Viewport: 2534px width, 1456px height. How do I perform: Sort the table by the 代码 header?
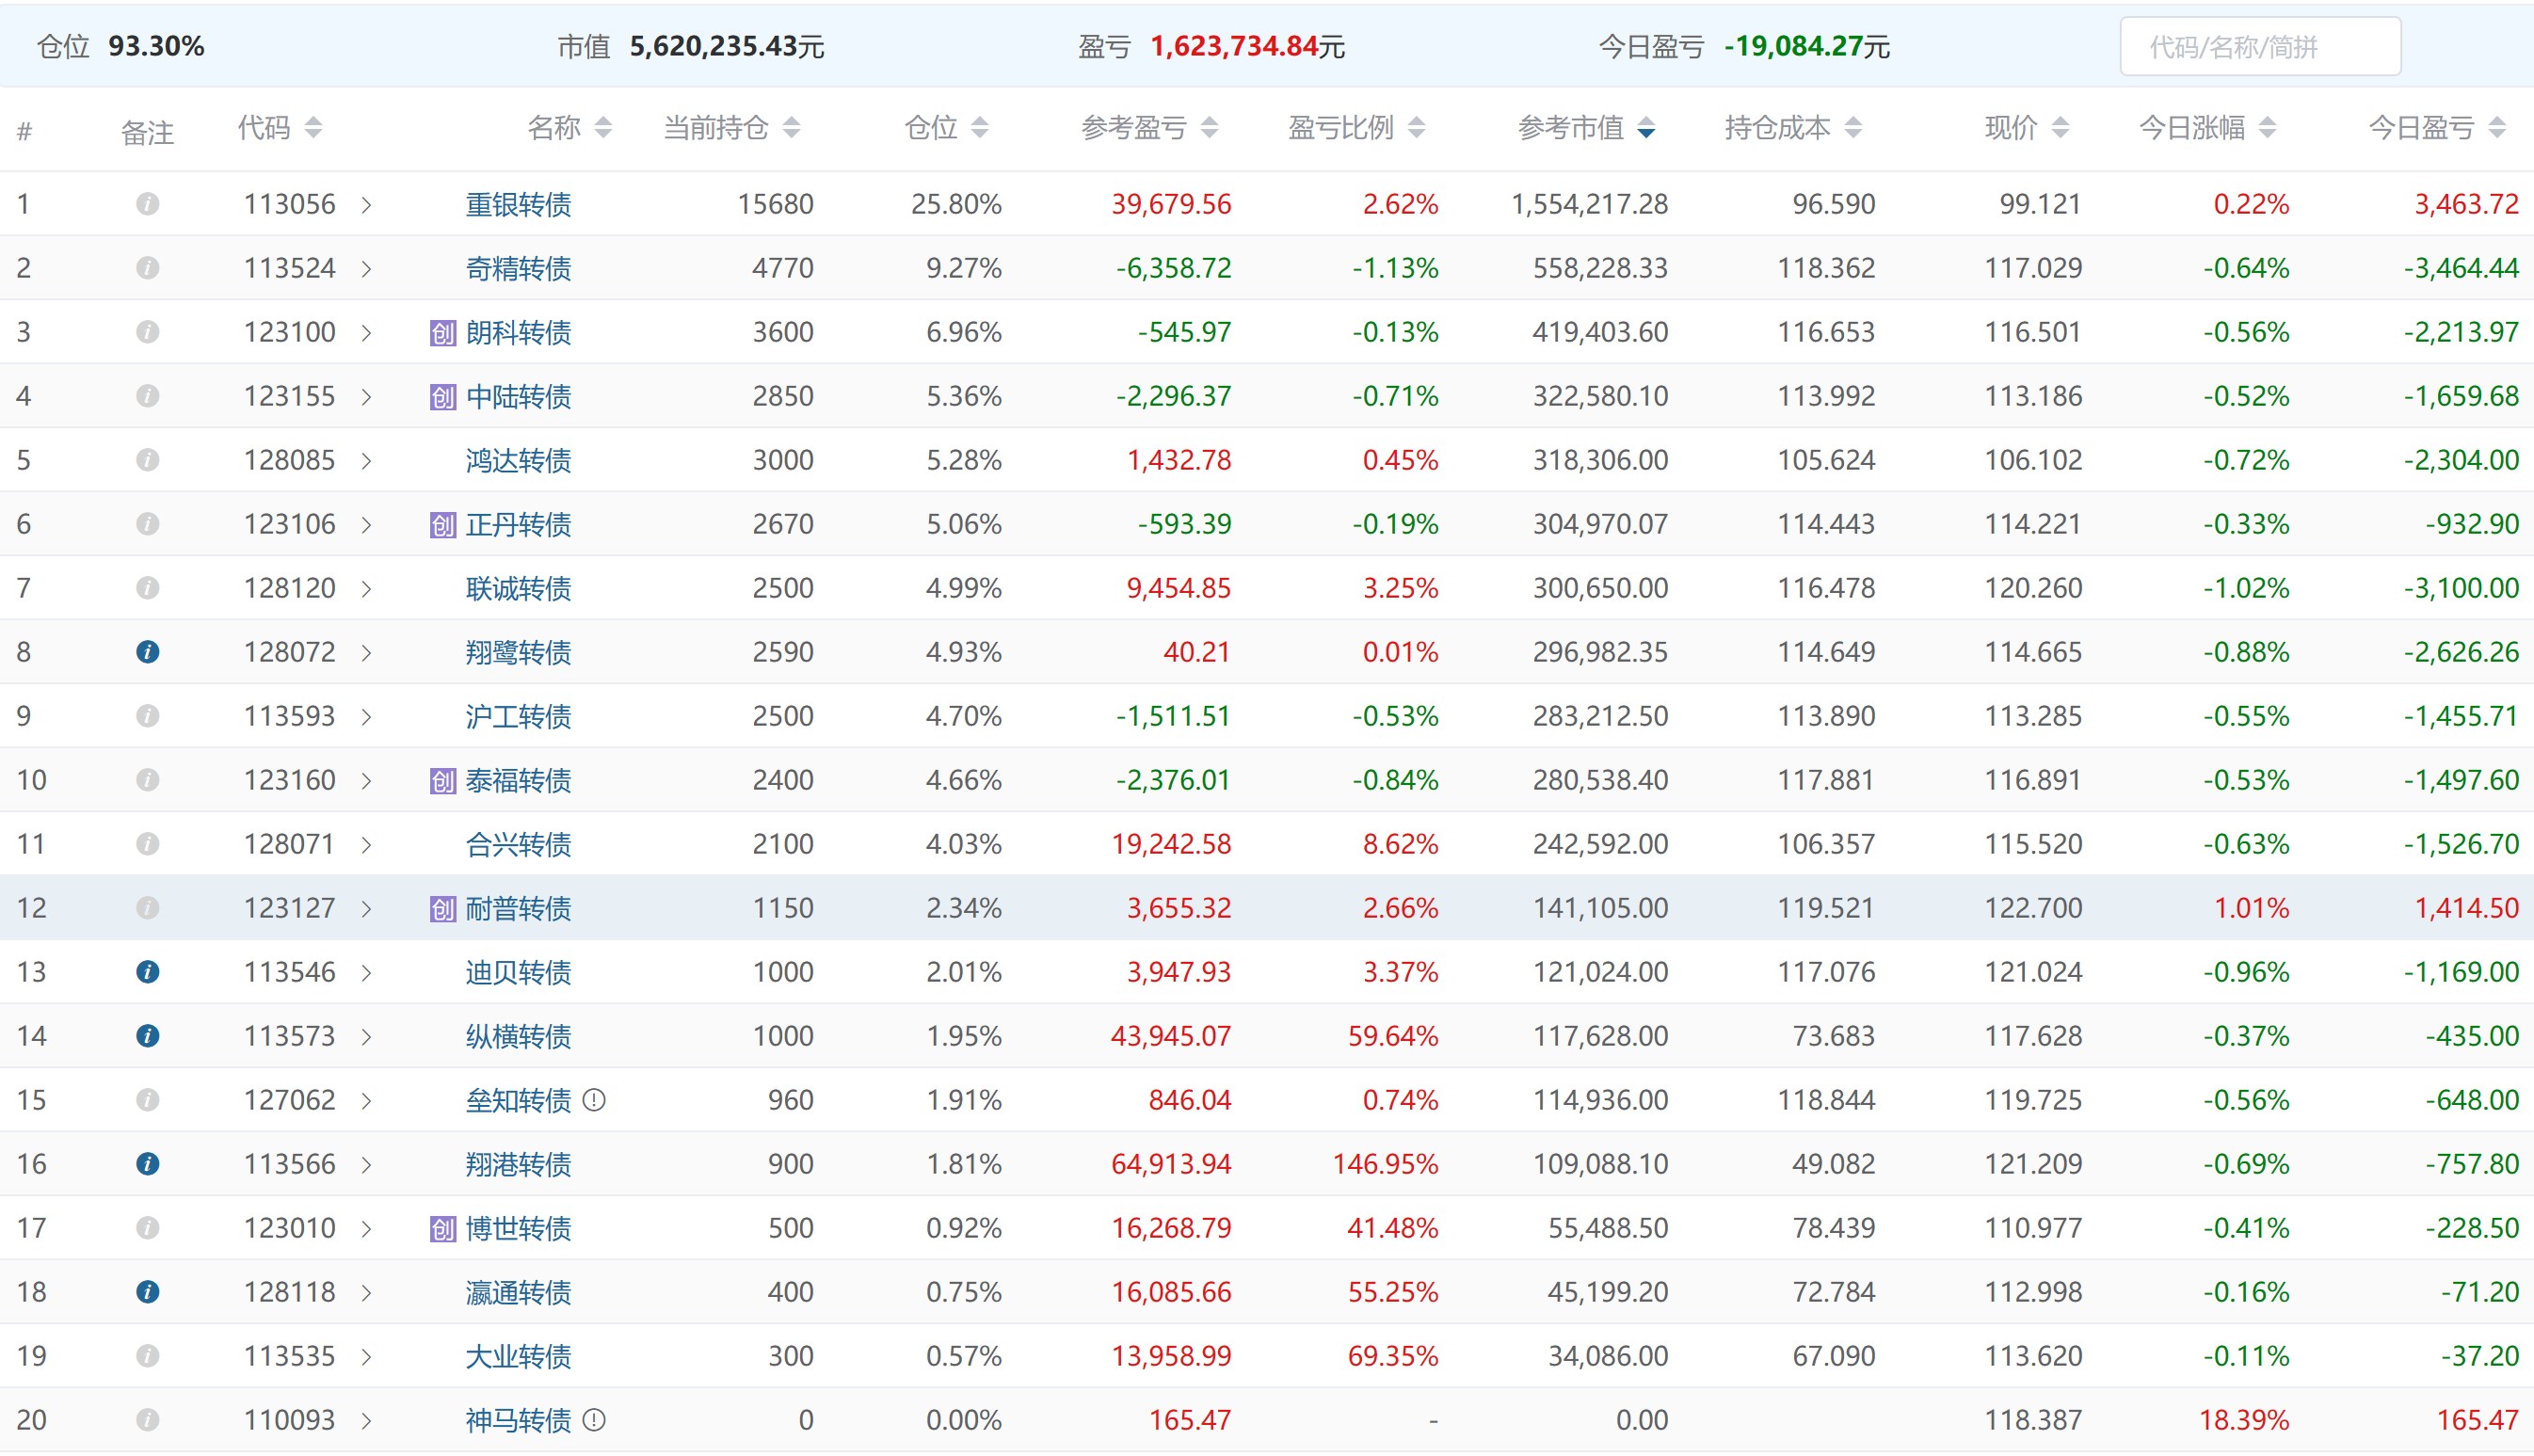(313, 128)
